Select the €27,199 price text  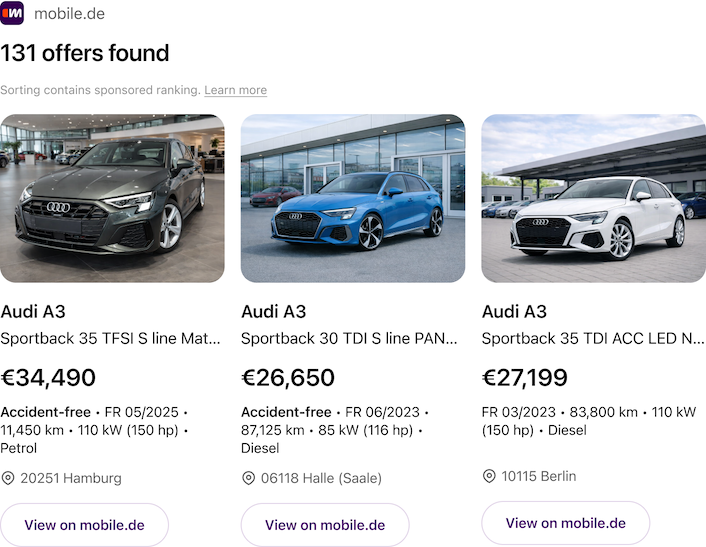[x=525, y=378]
